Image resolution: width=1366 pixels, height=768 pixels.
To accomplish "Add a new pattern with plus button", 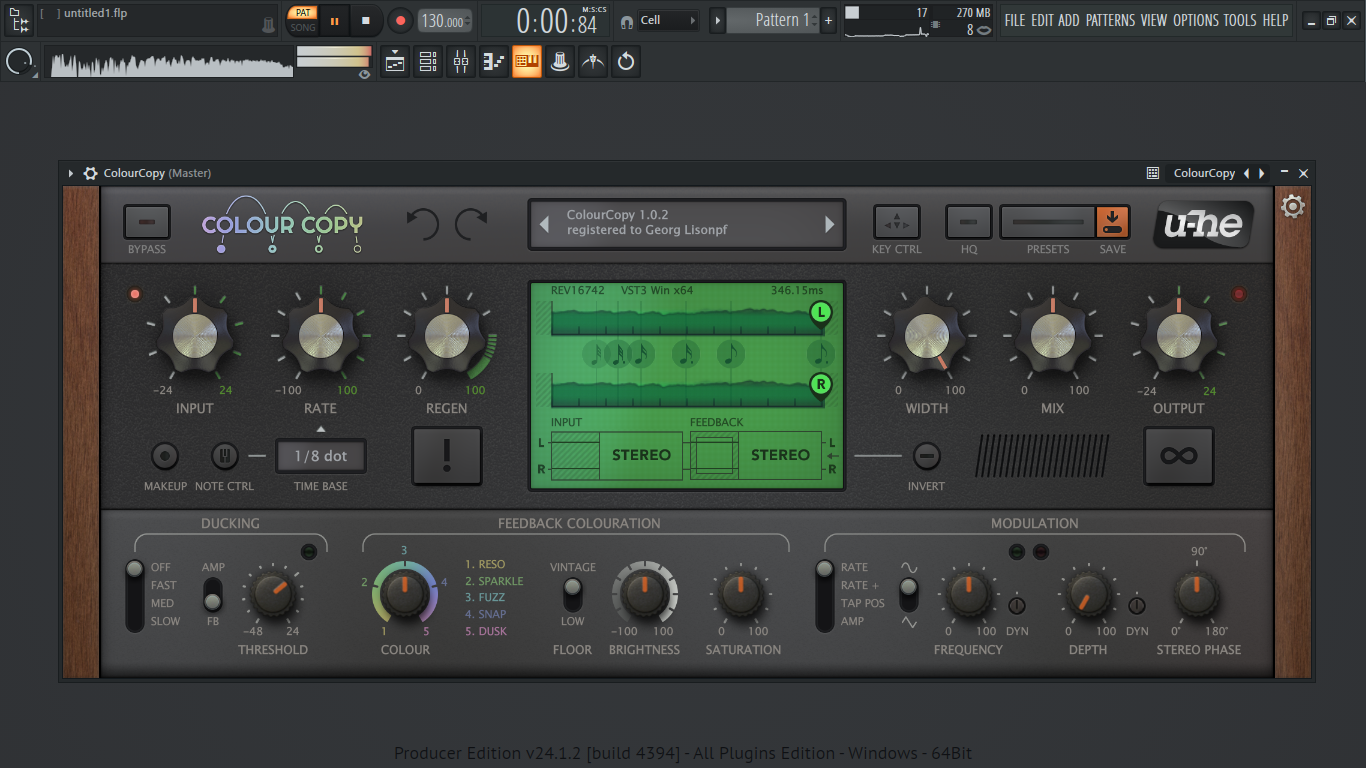I will pos(828,20).
